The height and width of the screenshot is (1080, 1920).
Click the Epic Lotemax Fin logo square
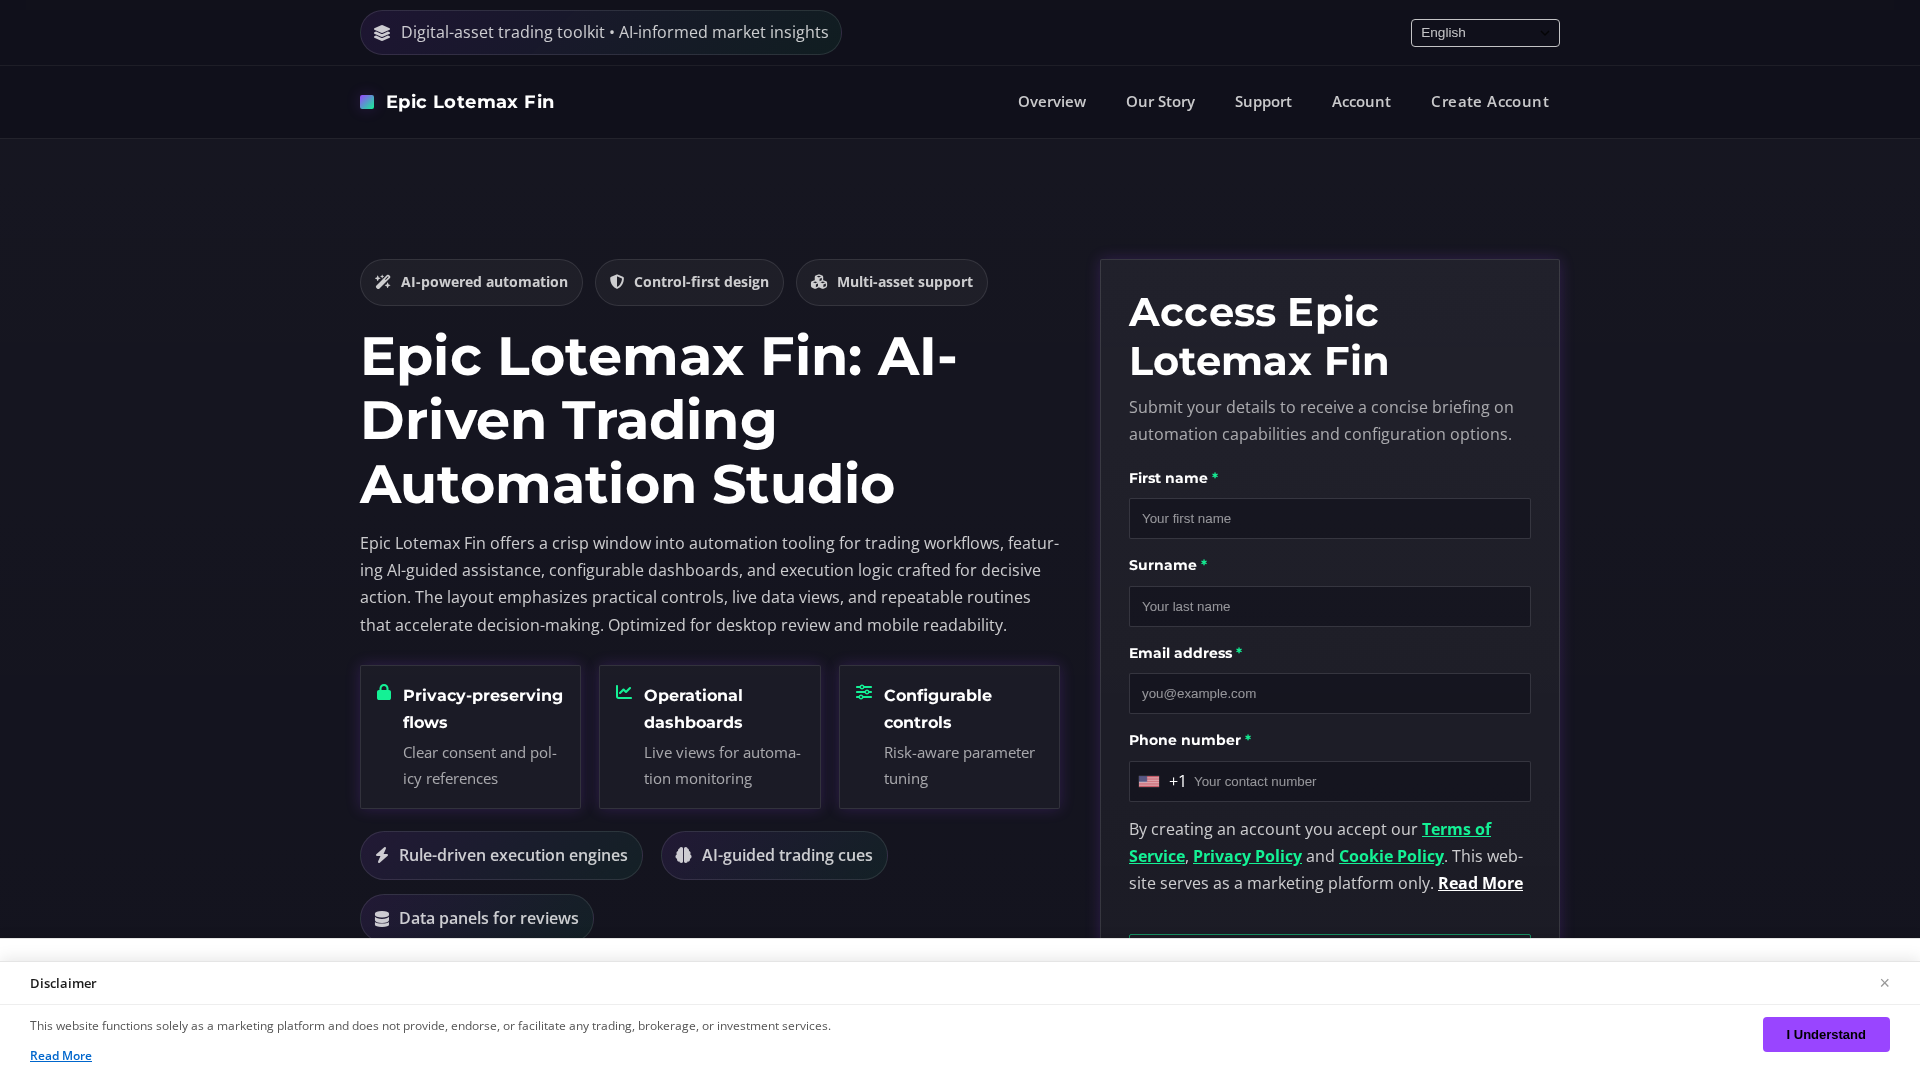[x=367, y=102]
